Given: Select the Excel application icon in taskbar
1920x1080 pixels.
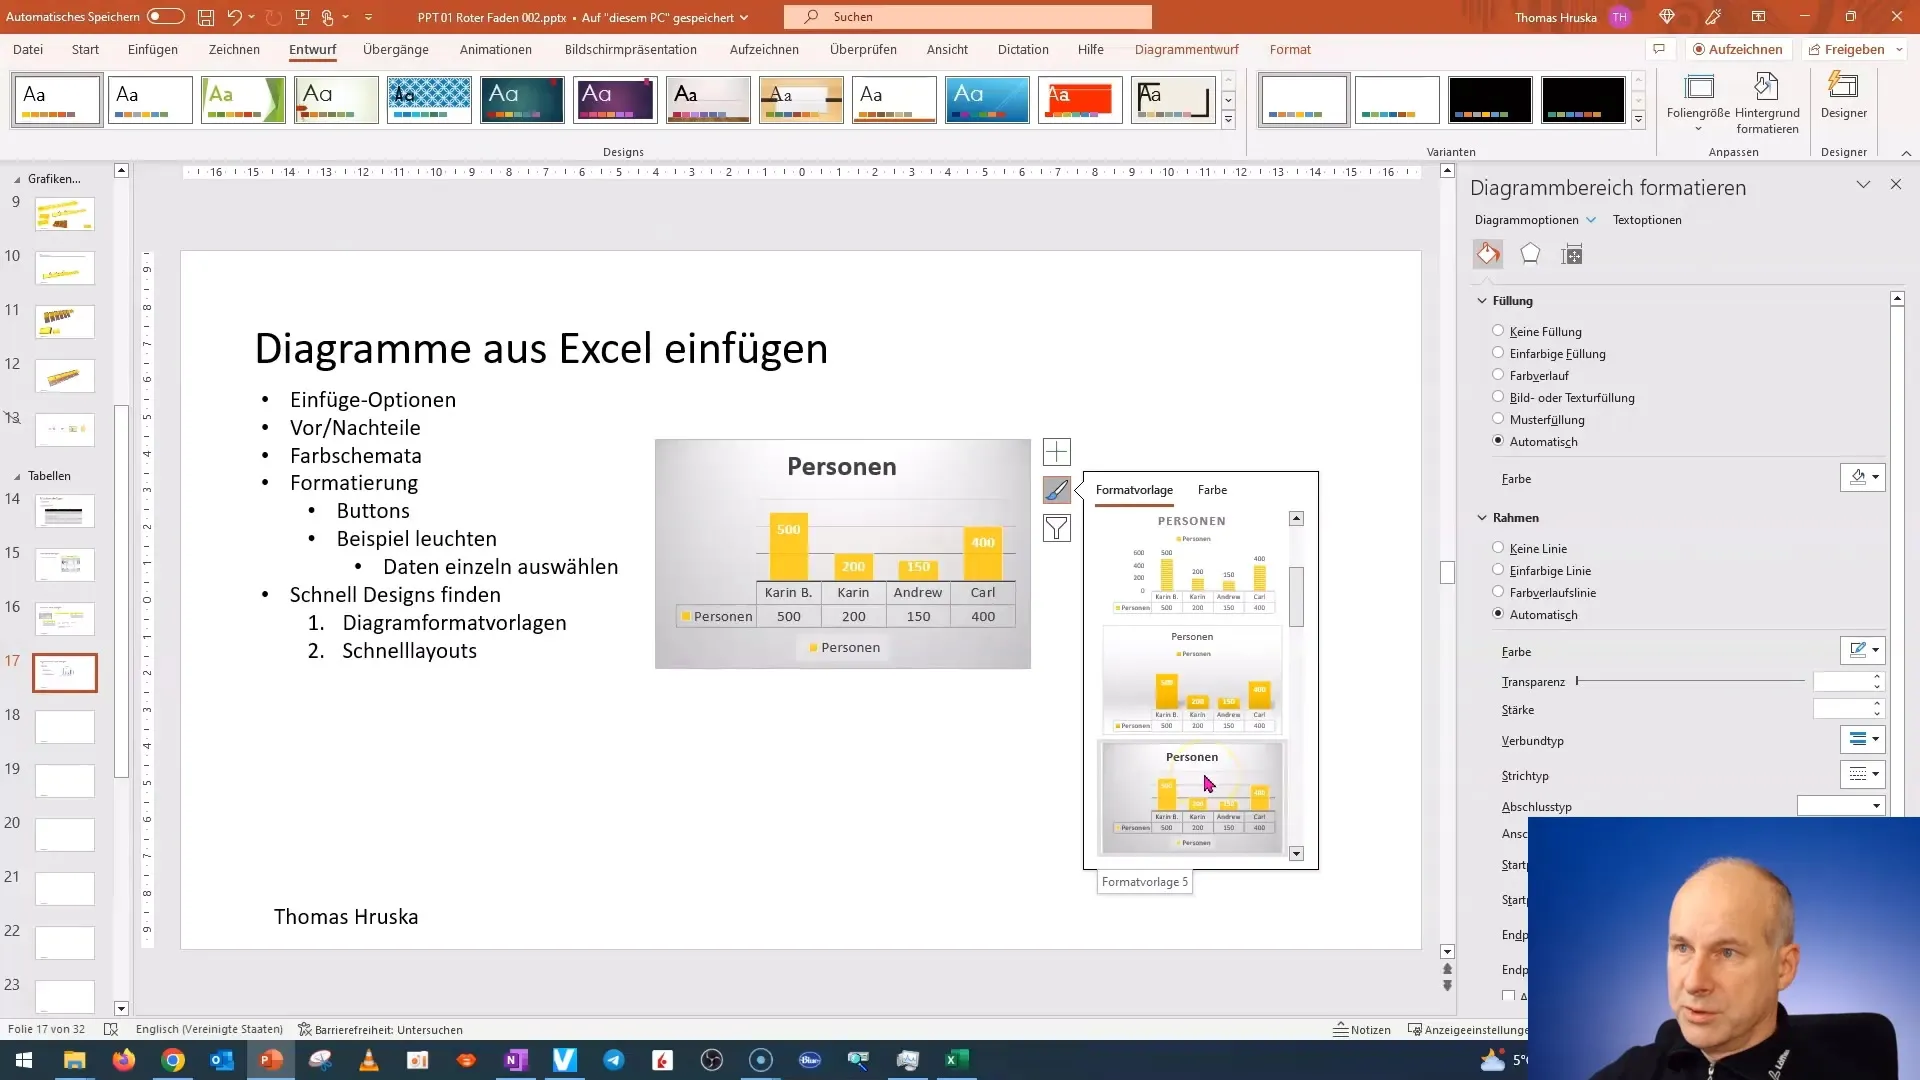Looking at the screenshot, I should 956,1059.
